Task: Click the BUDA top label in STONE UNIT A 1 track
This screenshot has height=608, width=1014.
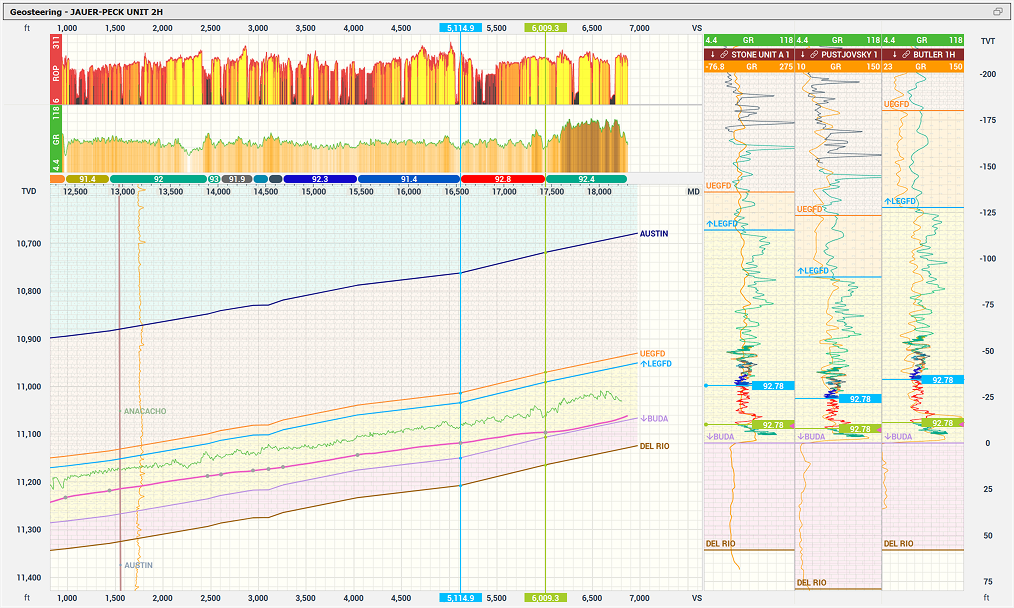Action: click(x=720, y=437)
